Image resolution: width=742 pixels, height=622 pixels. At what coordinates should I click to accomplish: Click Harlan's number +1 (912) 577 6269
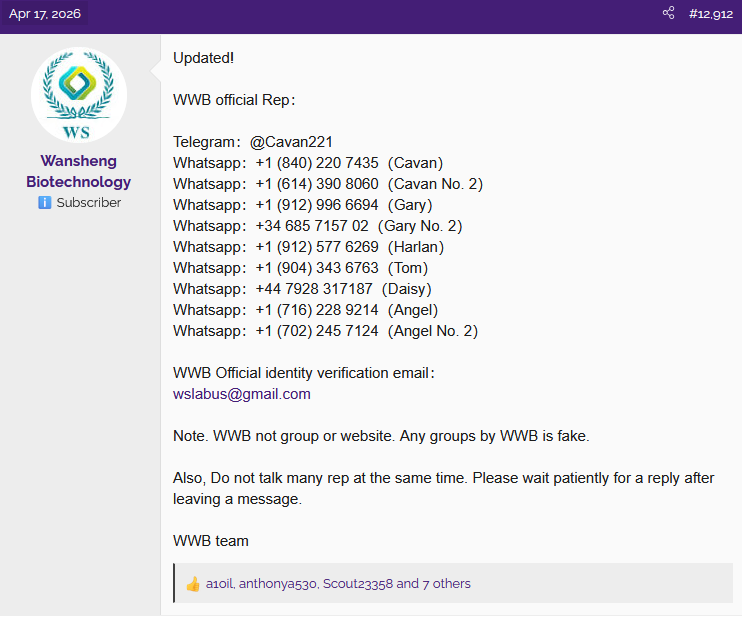click(317, 247)
